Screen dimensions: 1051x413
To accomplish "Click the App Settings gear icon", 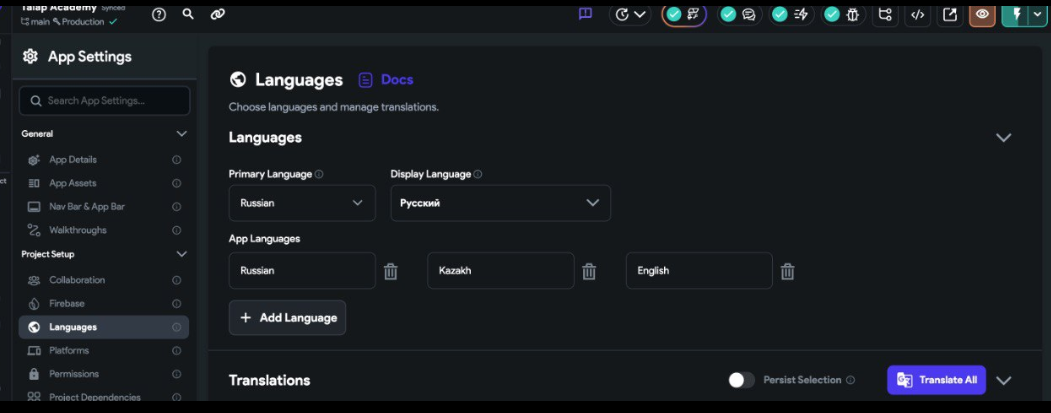I will tap(30, 56).
